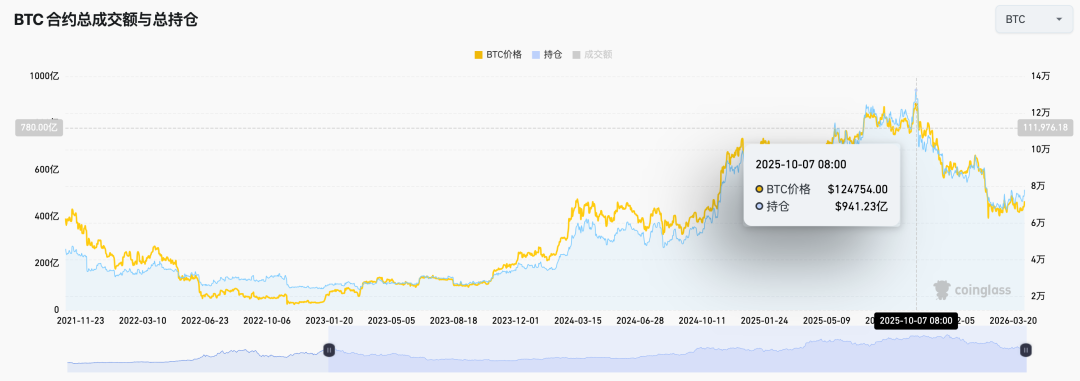The image size is (1080, 381).
Task: Click the tooltip date 2025-10-07 08:00
Action: pos(801,164)
